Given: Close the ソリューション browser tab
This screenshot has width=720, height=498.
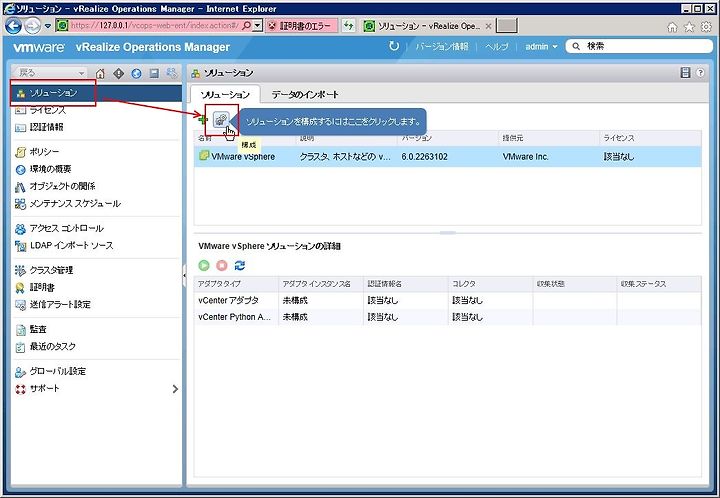Looking at the screenshot, I should pos(489,26).
